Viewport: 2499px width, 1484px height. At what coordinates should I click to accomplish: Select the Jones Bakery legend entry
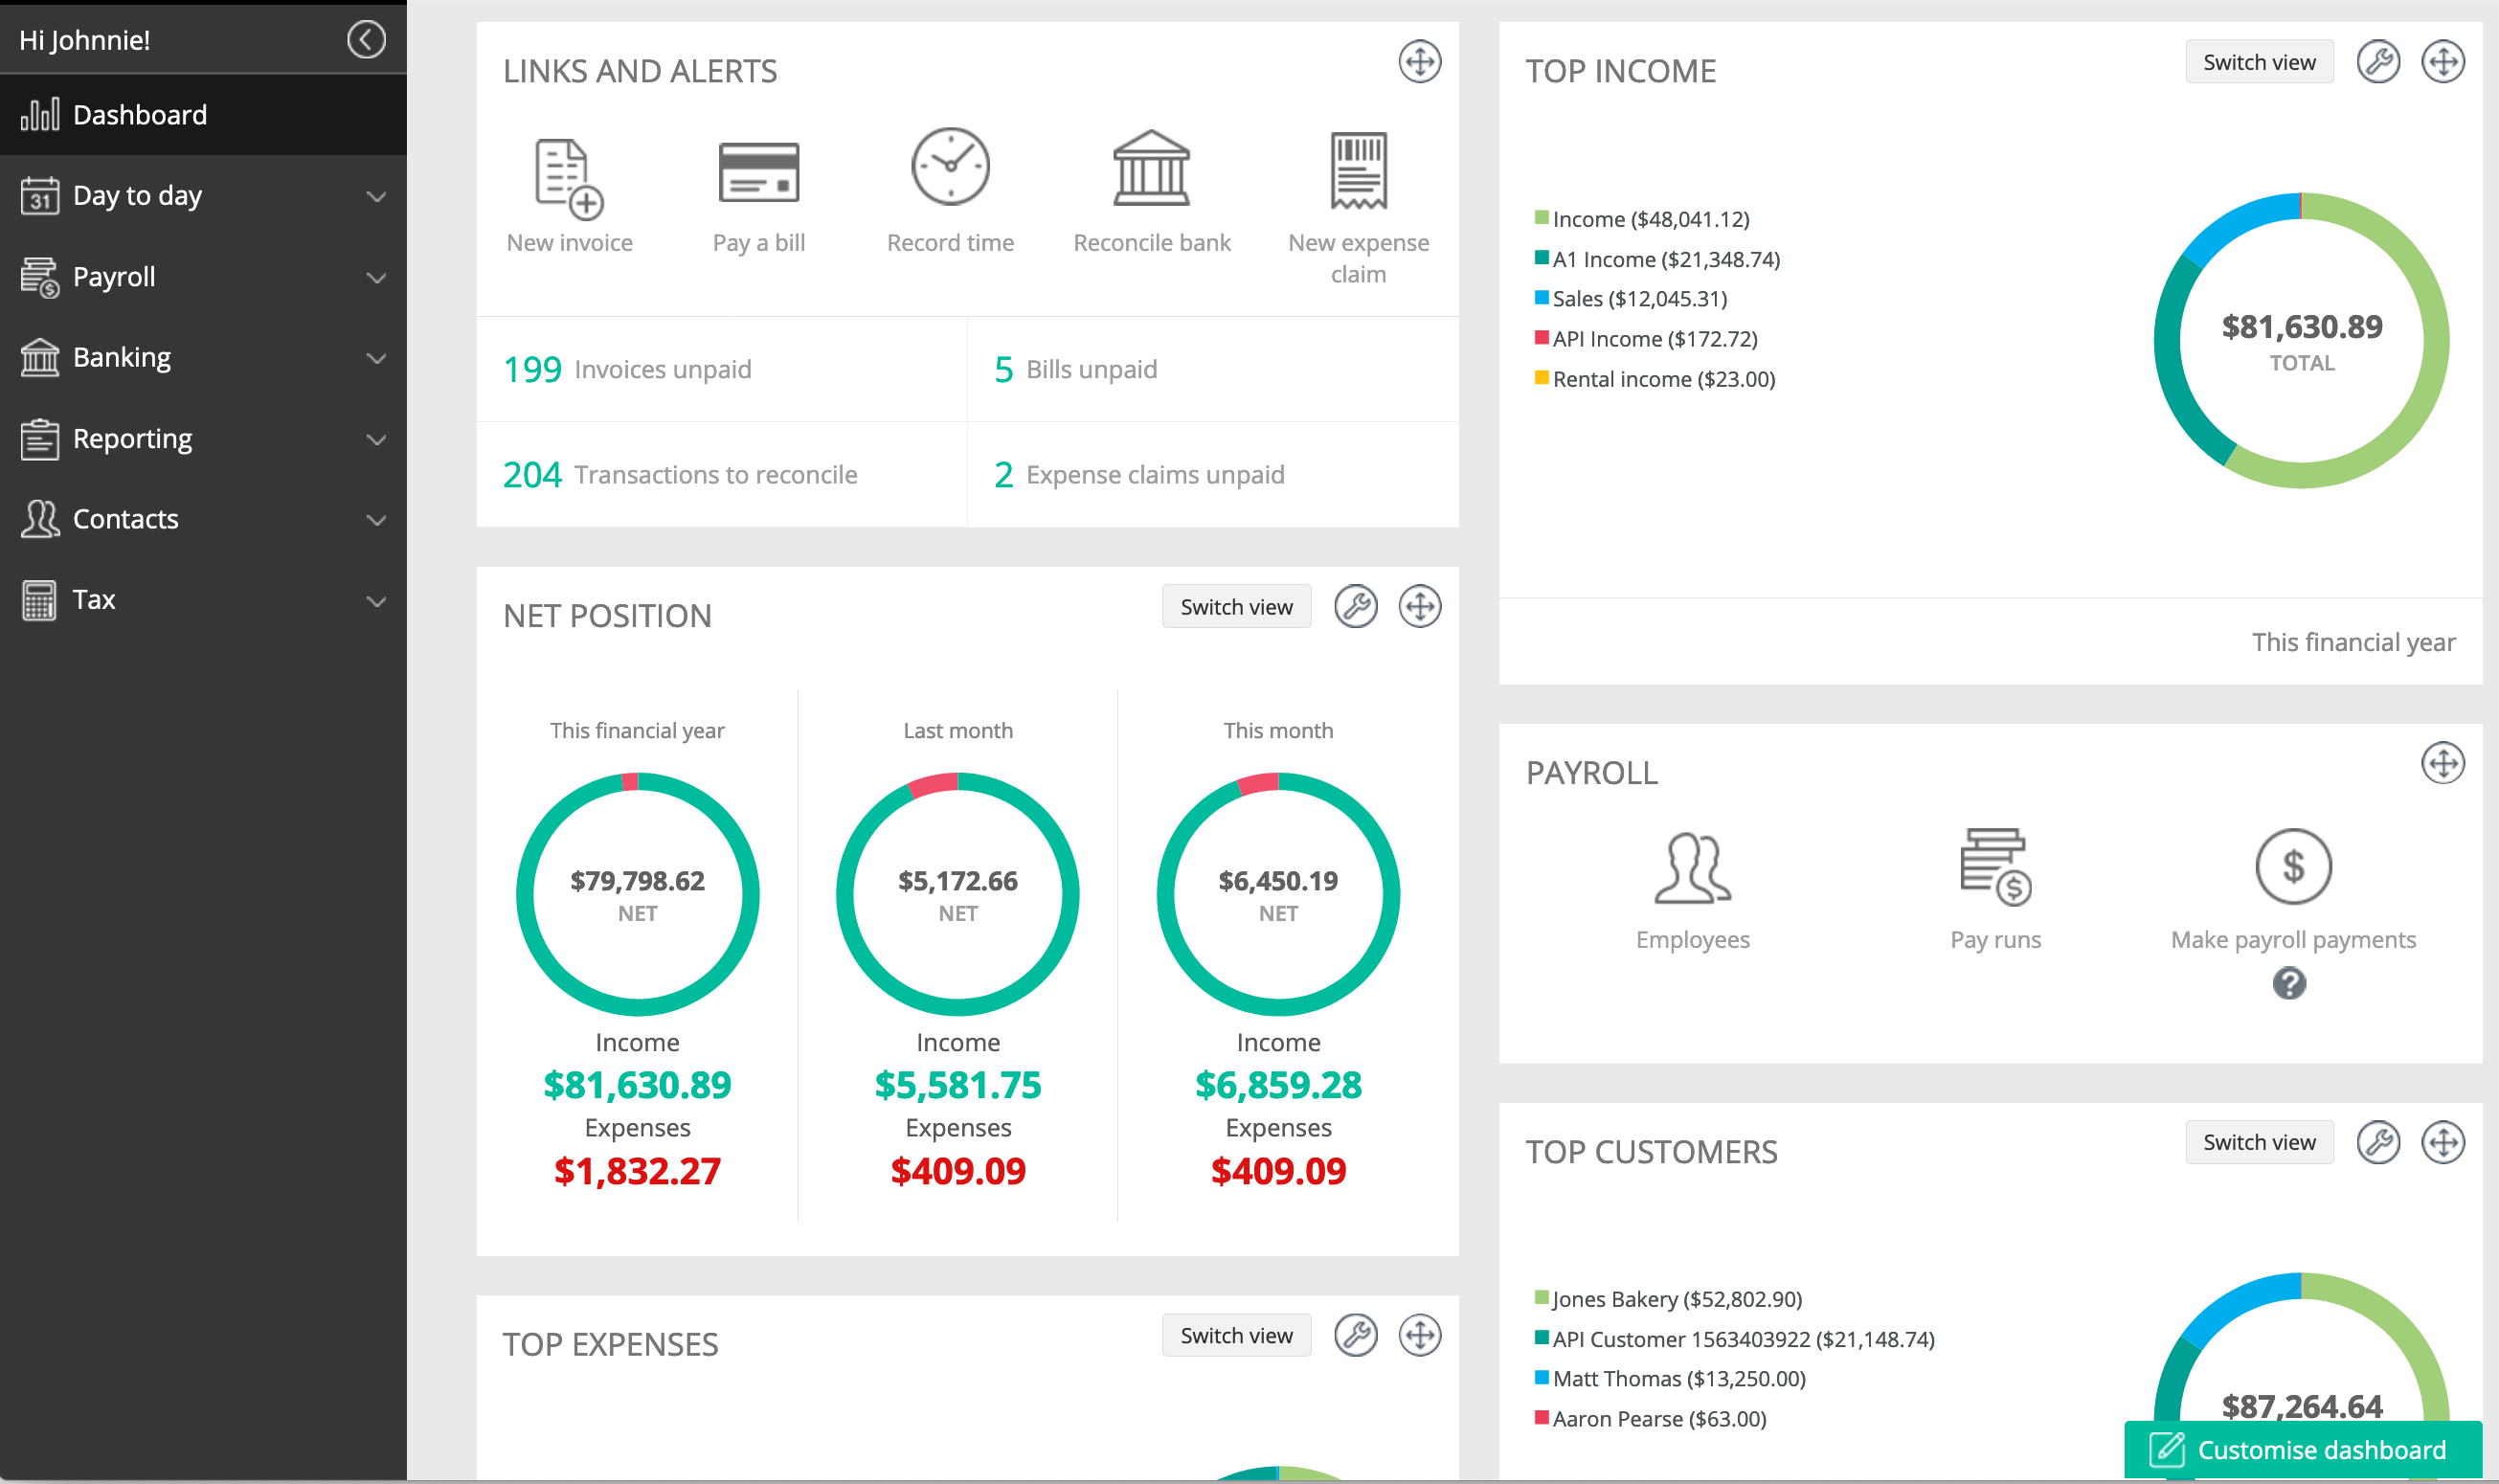(x=1668, y=1299)
